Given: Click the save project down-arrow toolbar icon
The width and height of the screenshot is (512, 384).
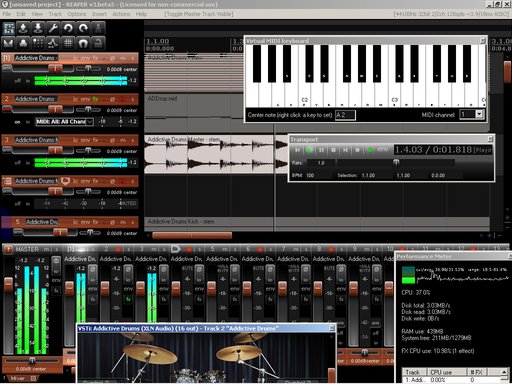Looking at the screenshot, I should (38, 28).
